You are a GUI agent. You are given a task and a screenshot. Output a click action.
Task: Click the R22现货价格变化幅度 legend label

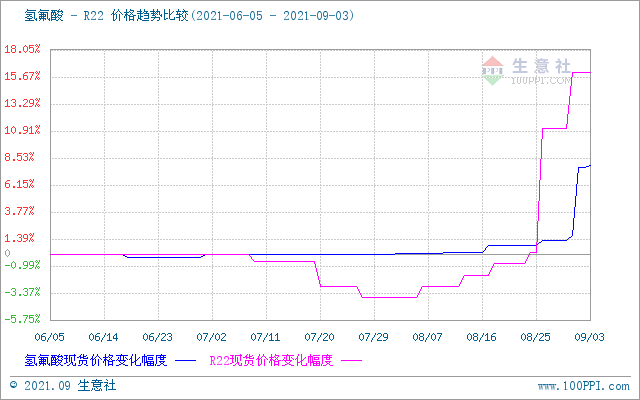(271, 360)
